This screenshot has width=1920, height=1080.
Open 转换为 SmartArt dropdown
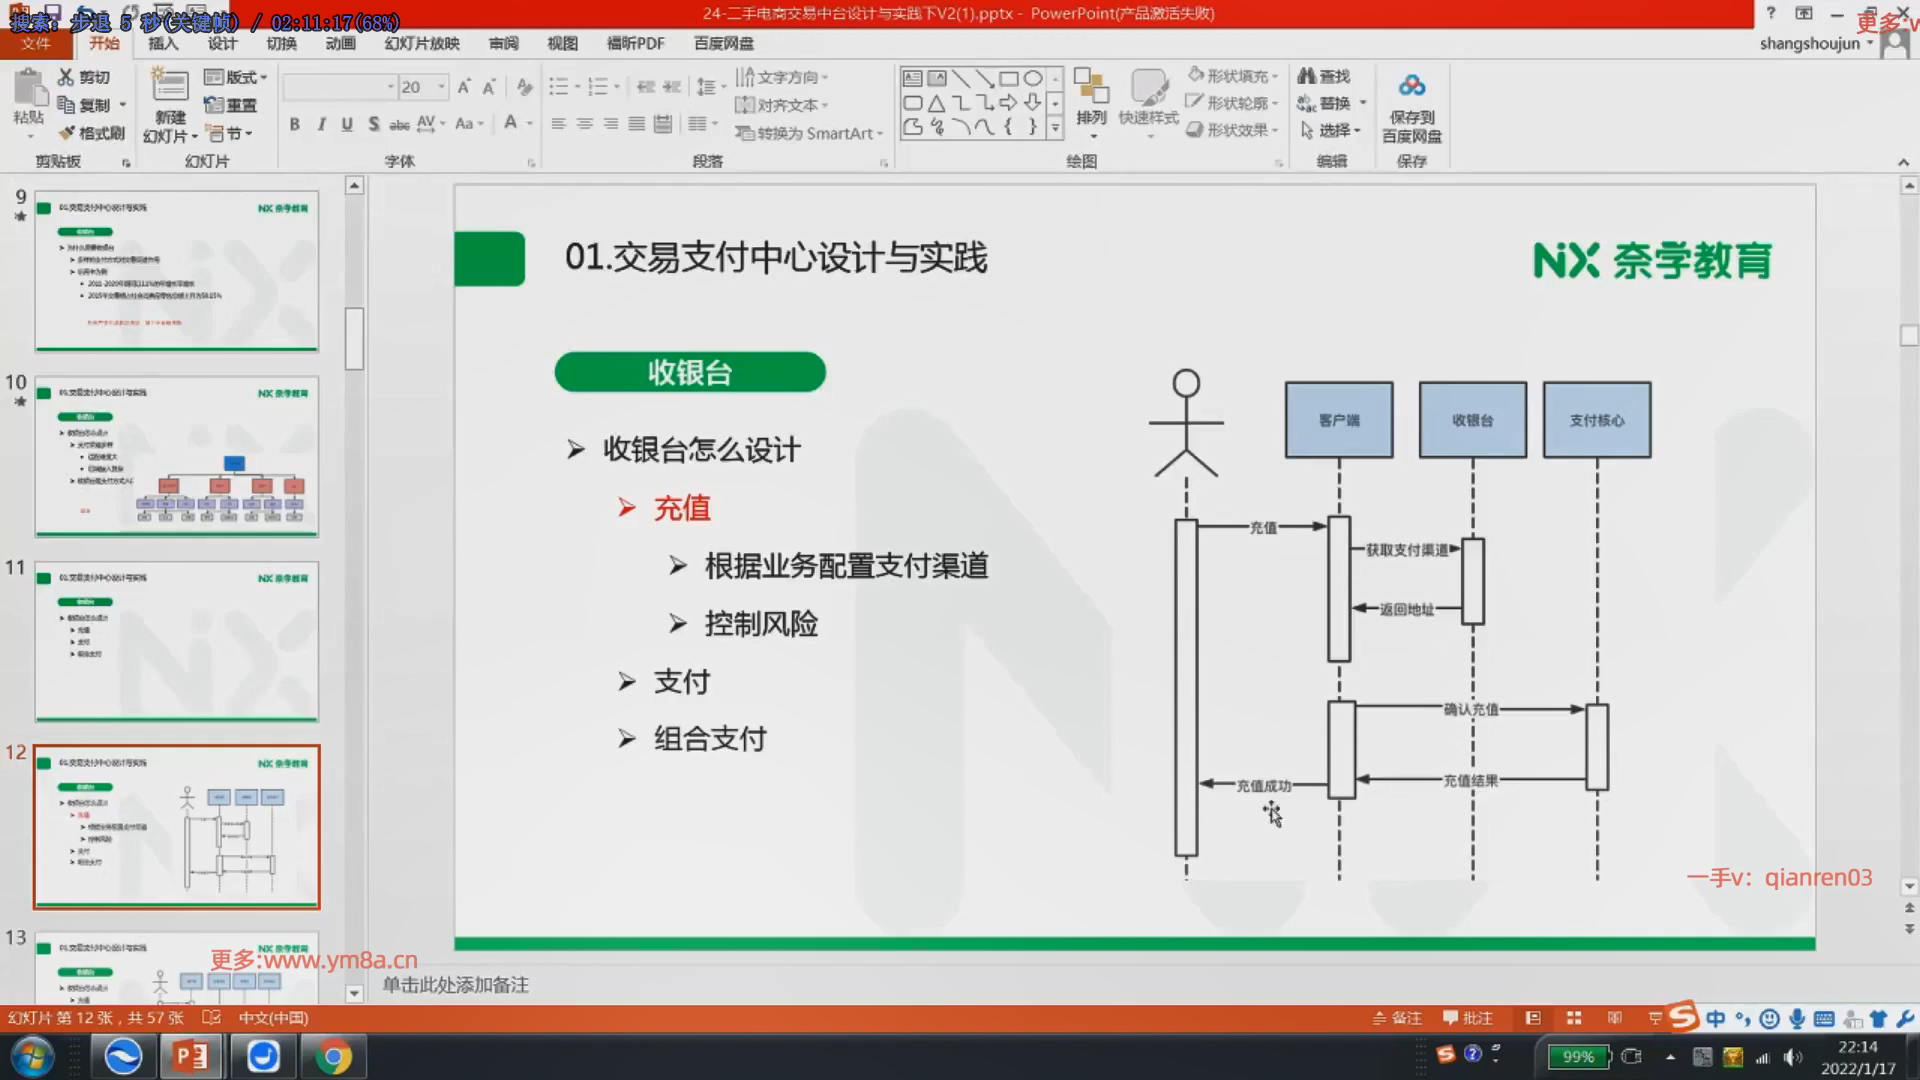[810, 133]
